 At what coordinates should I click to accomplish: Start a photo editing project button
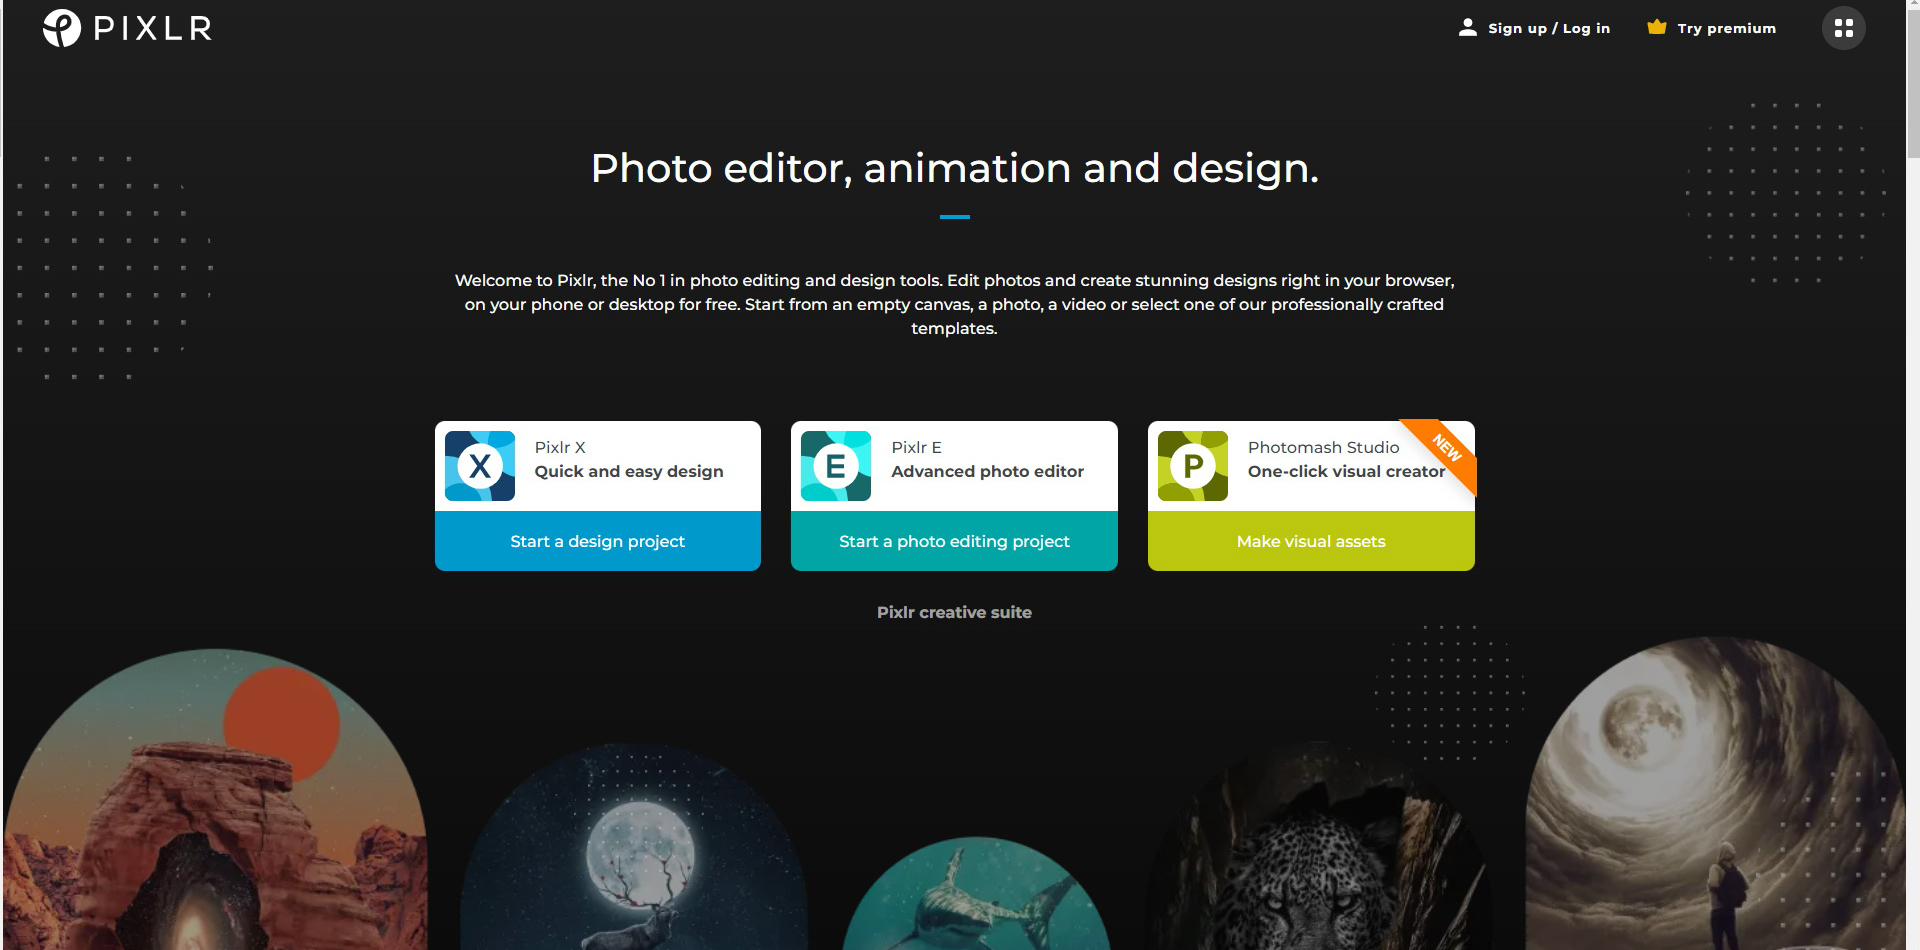point(954,541)
